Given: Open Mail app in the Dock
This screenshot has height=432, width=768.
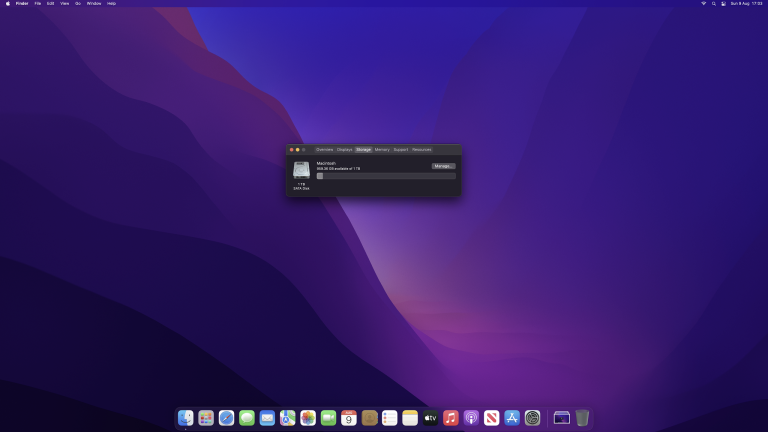Looking at the screenshot, I should point(267,418).
